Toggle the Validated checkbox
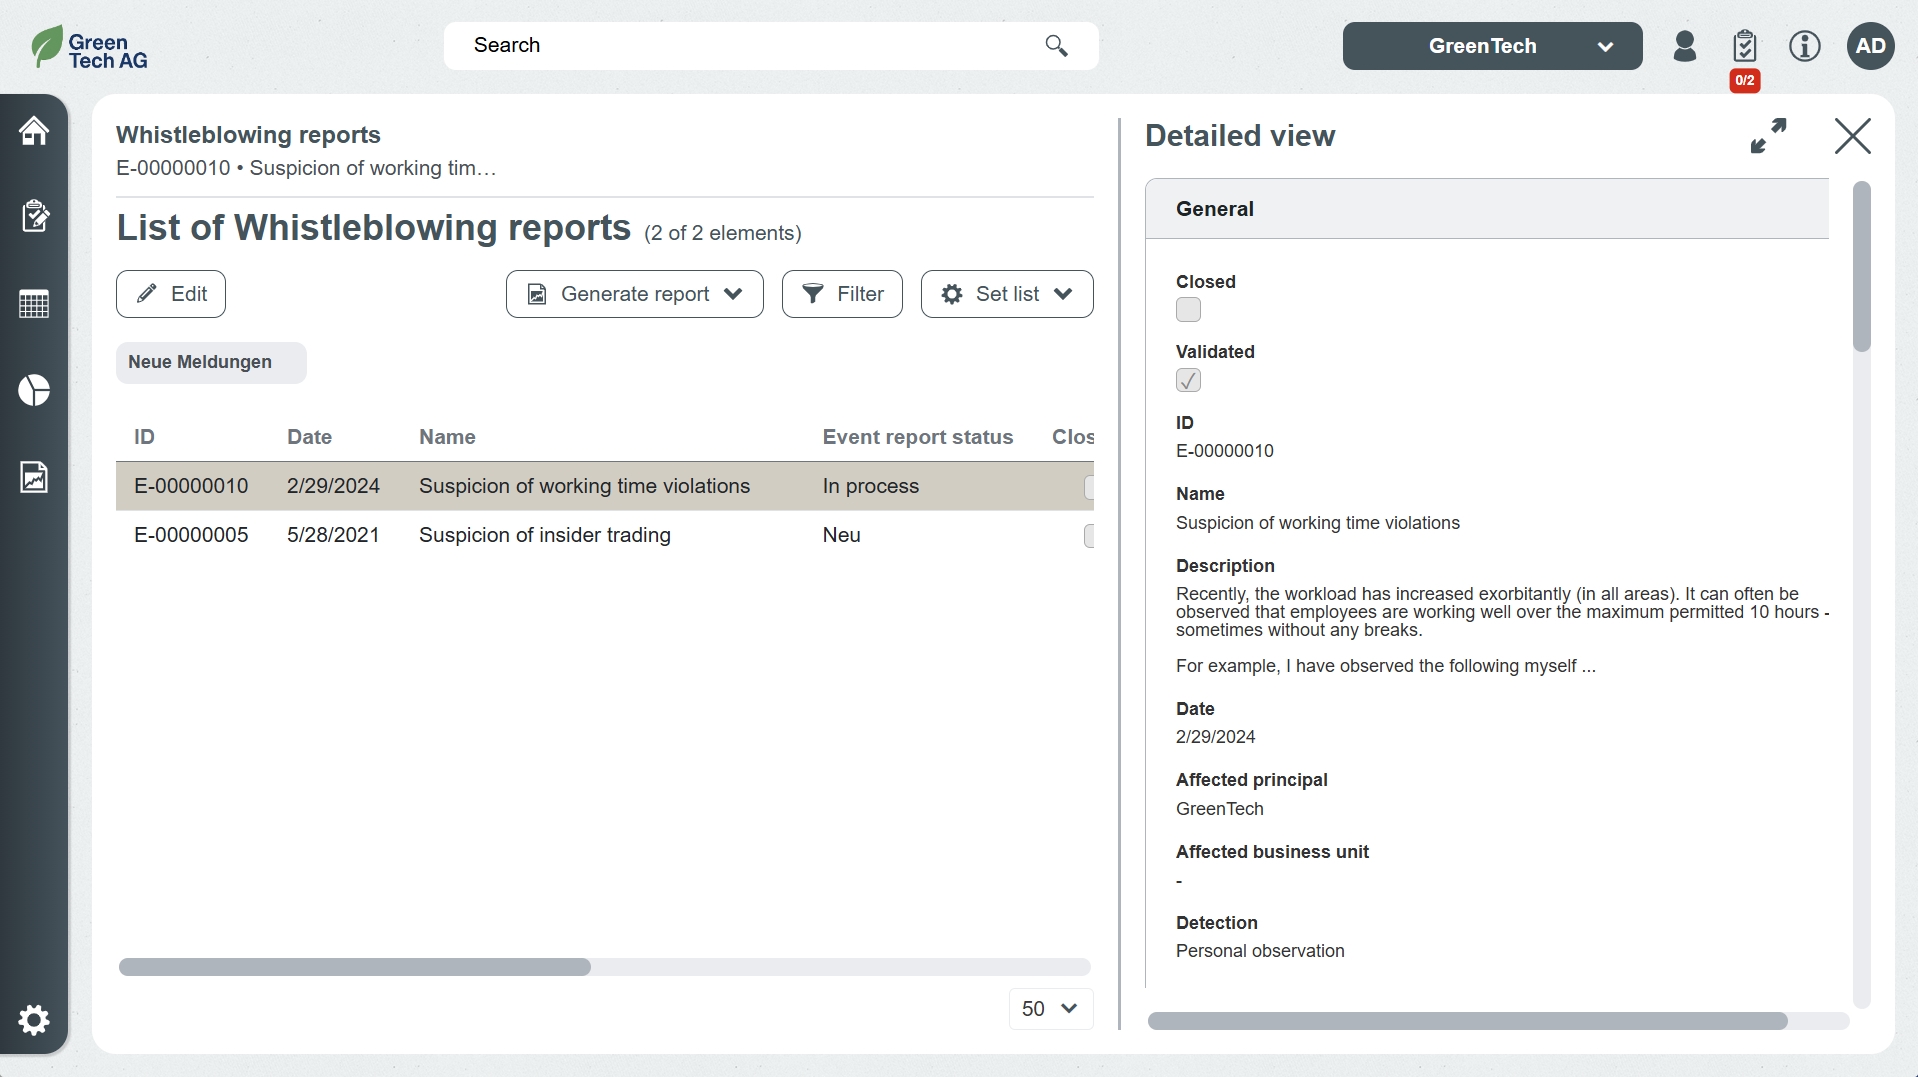This screenshot has height=1077, width=1918. (x=1188, y=380)
